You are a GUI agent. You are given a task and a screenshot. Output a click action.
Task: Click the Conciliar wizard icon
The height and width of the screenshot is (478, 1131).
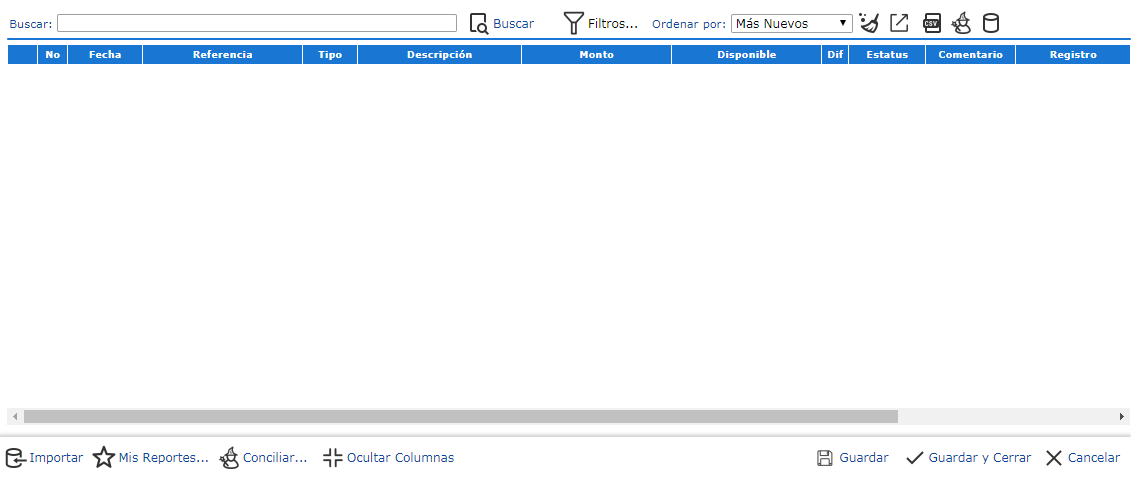pos(229,458)
